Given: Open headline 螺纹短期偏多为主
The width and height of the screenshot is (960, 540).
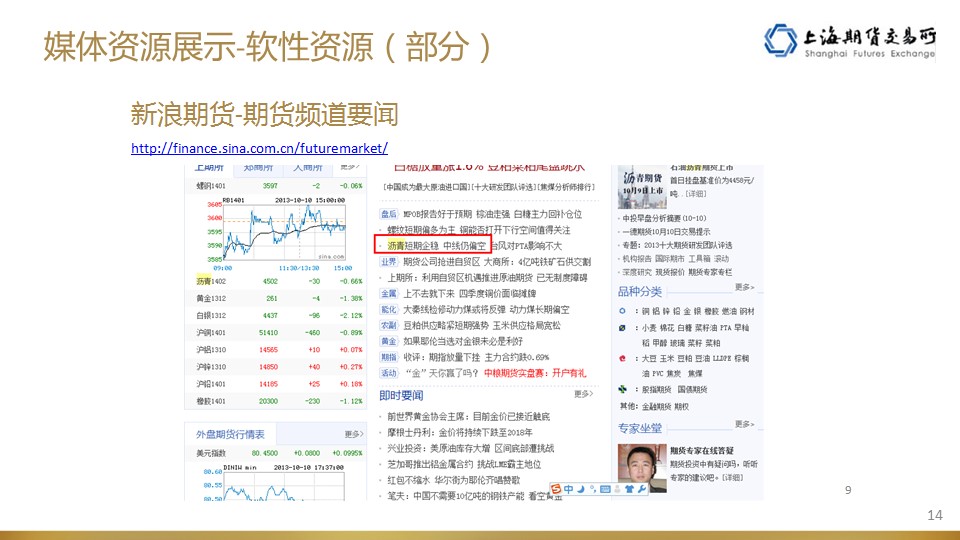Looking at the screenshot, I should [422, 230].
